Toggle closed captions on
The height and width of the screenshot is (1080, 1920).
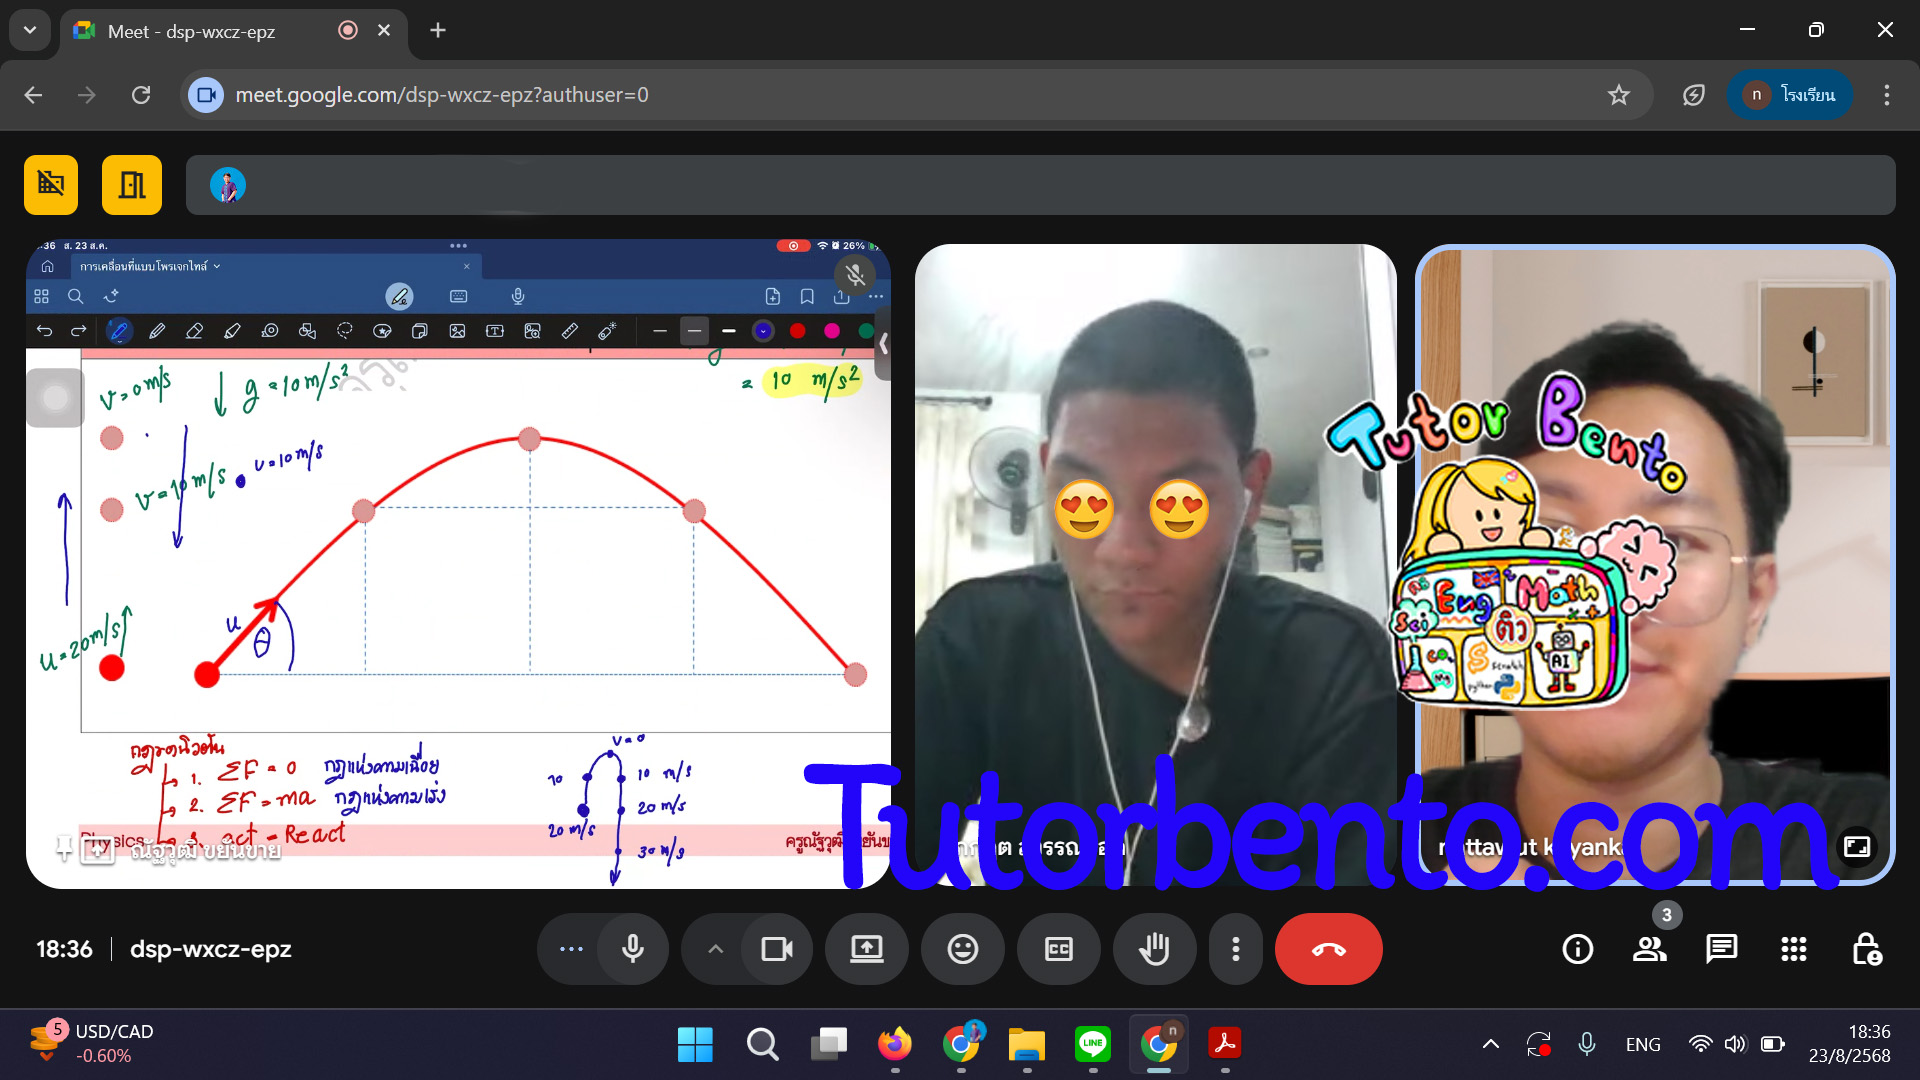tap(1058, 949)
